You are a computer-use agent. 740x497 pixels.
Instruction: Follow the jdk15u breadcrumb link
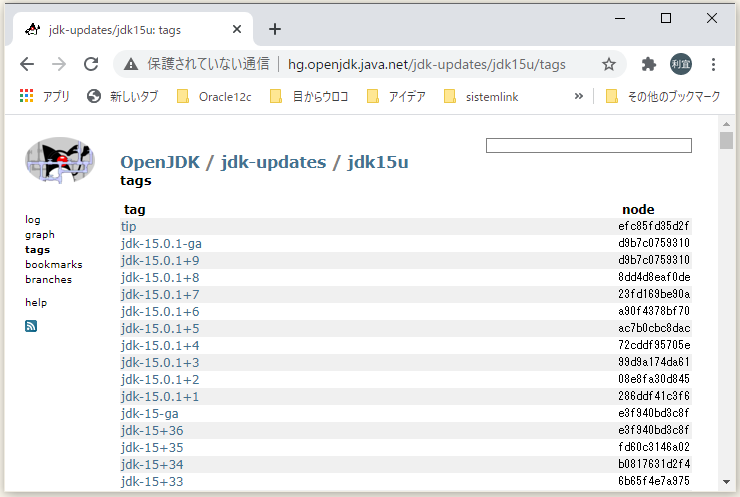coord(378,162)
